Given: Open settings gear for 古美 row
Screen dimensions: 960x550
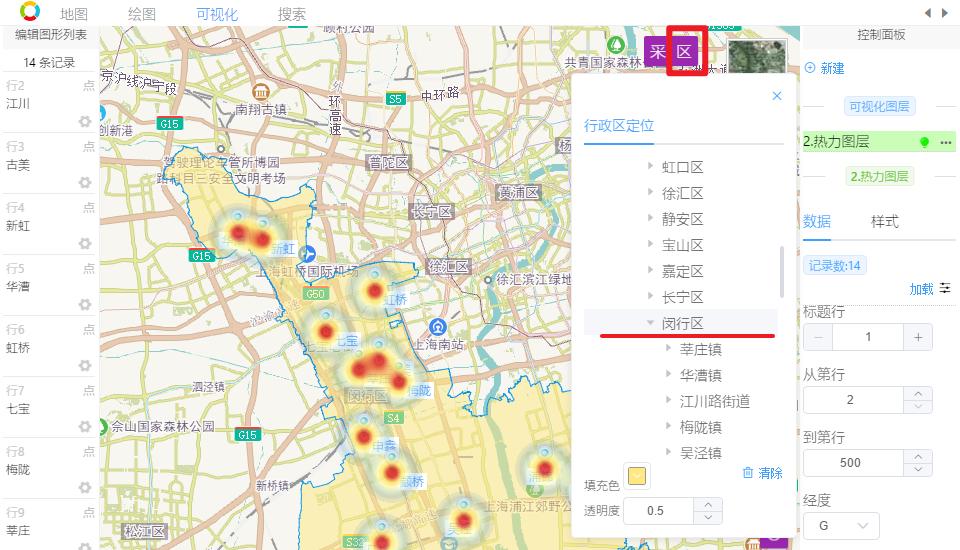Looking at the screenshot, I should (85, 182).
